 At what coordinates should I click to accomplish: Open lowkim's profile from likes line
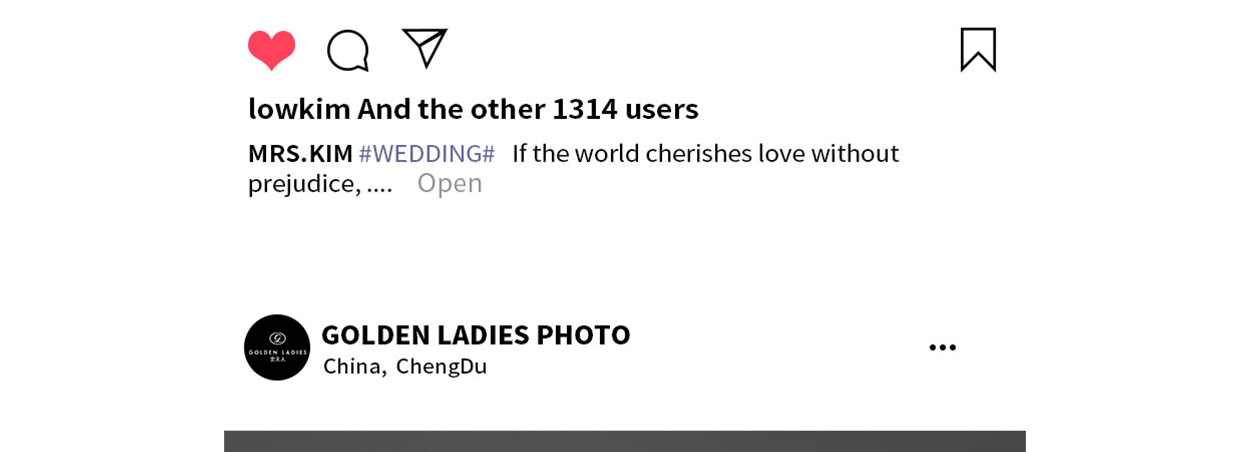[299, 109]
